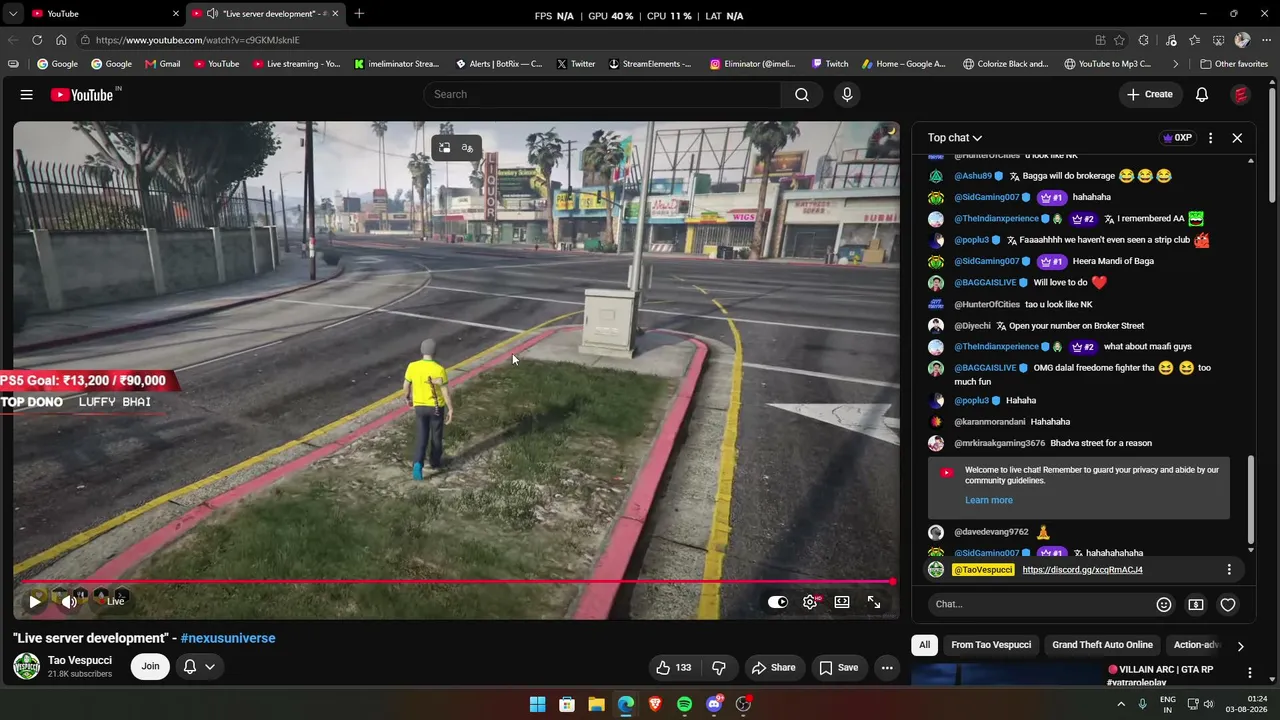Open live chat options three-dot menu
Viewport: 1280px width, 720px height.
[1210, 138]
